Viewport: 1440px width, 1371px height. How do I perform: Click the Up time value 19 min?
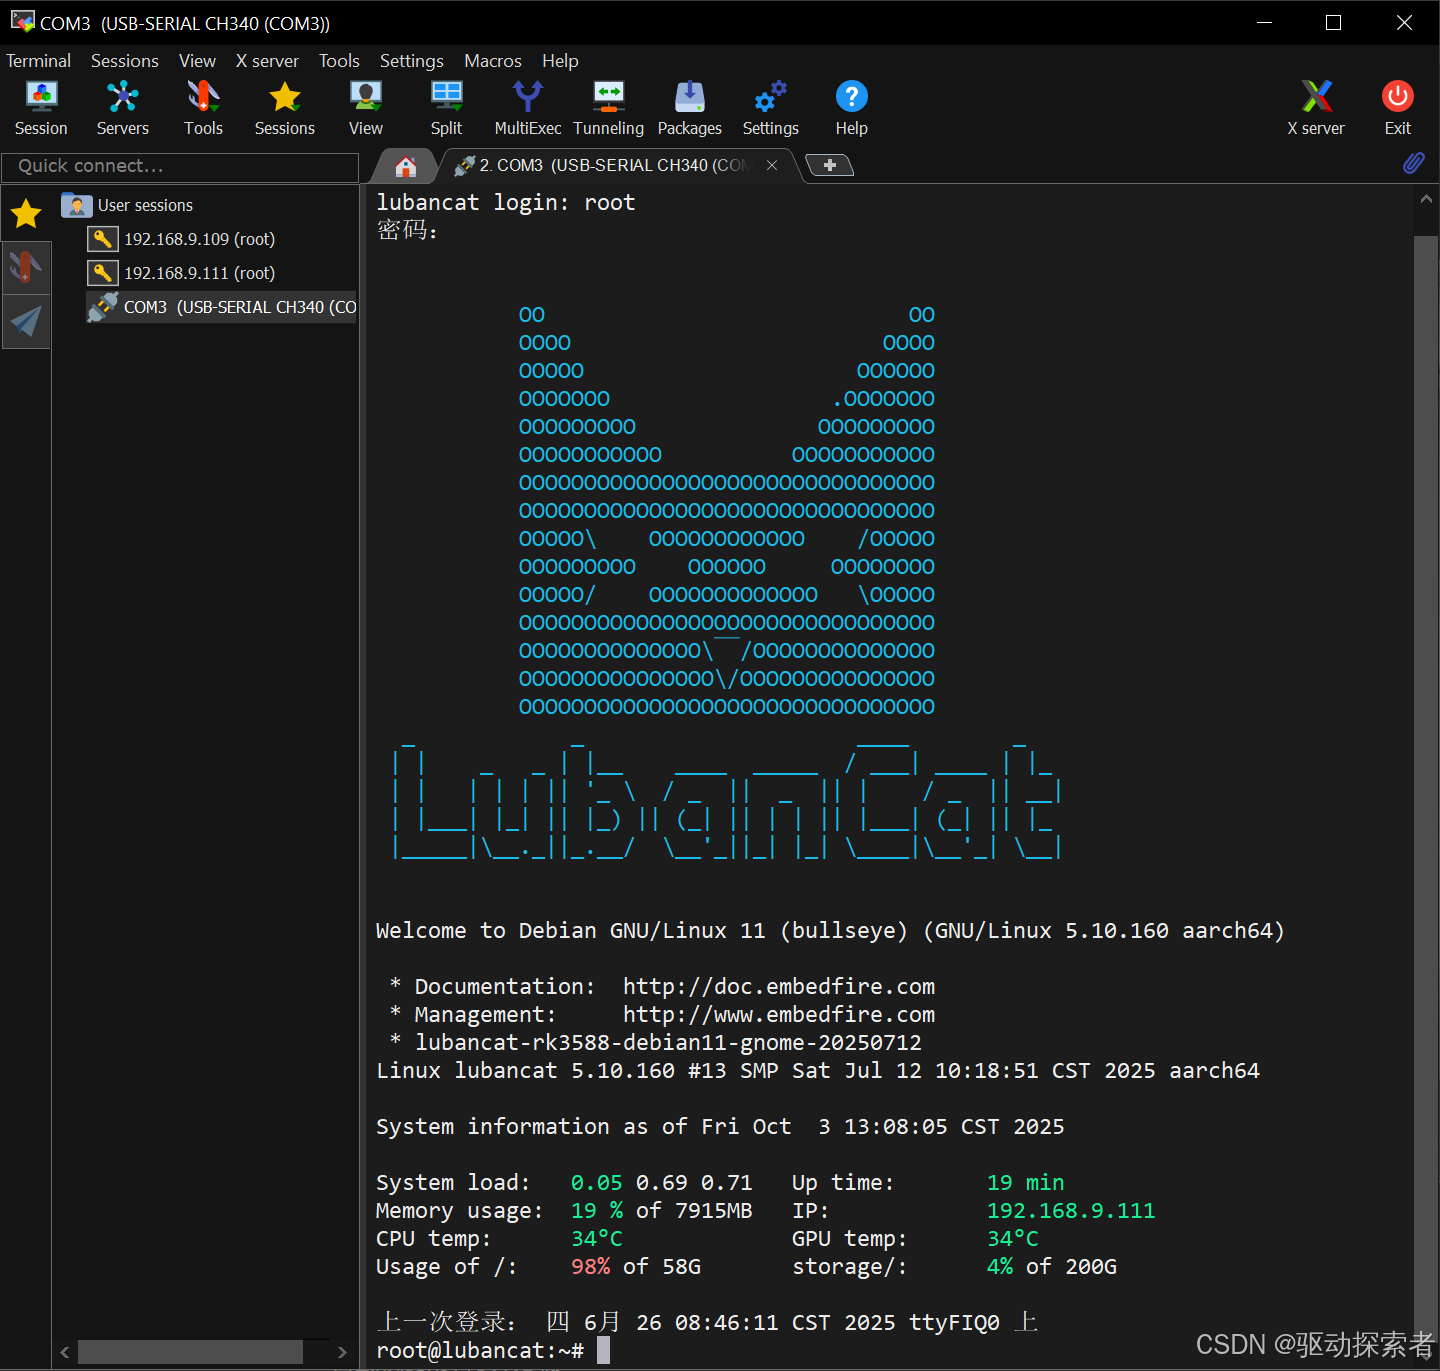click(x=1025, y=1182)
